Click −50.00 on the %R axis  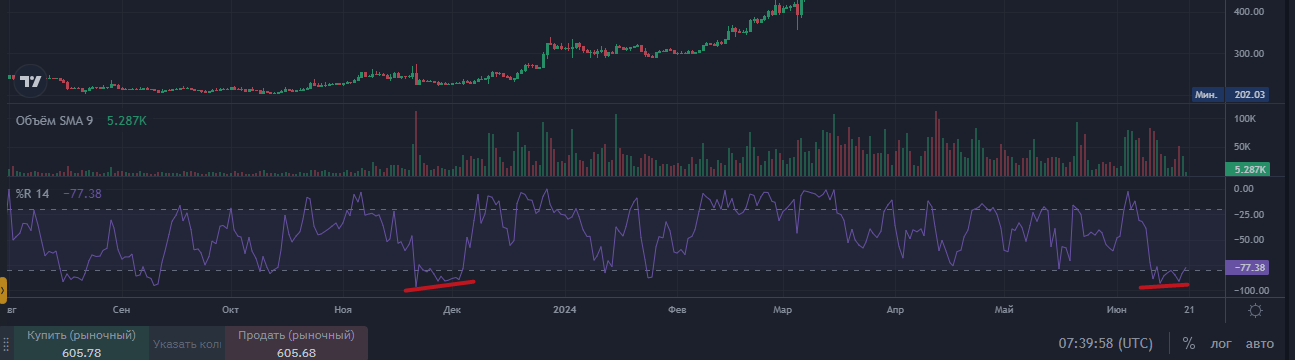click(1250, 240)
